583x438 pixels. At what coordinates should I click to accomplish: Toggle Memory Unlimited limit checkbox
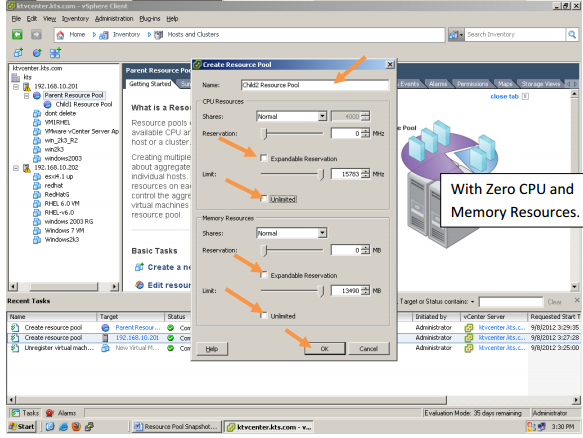click(264, 316)
